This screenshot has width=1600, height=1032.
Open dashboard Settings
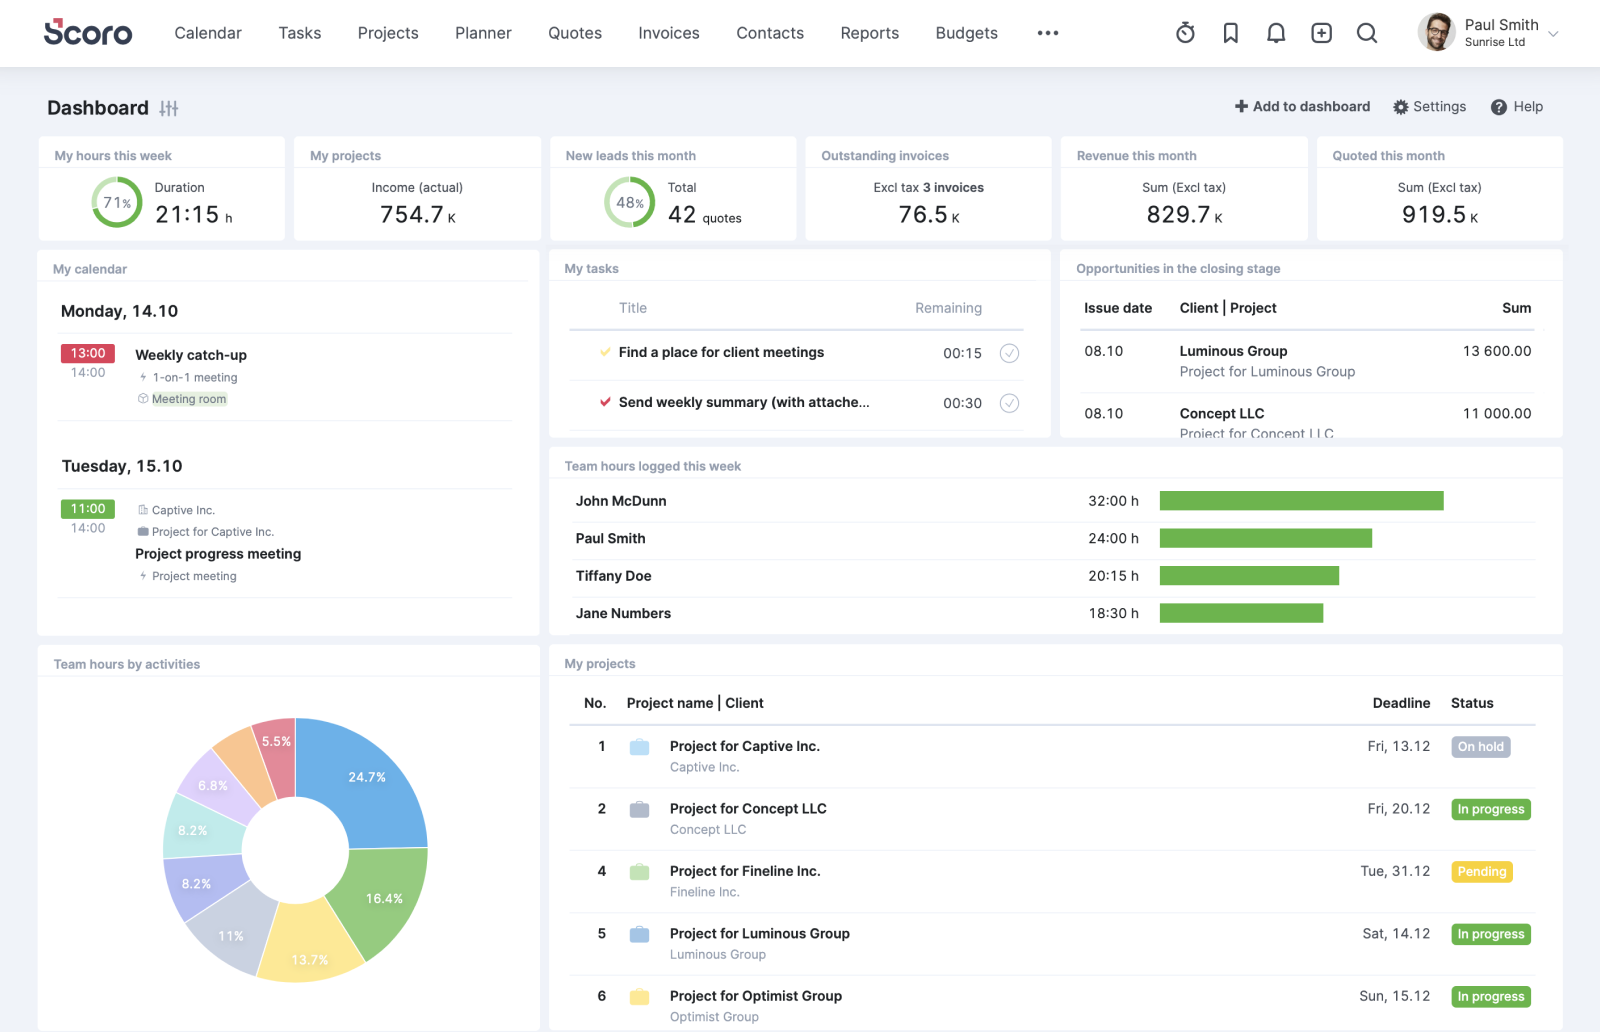pyautogui.click(x=1430, y=106)
